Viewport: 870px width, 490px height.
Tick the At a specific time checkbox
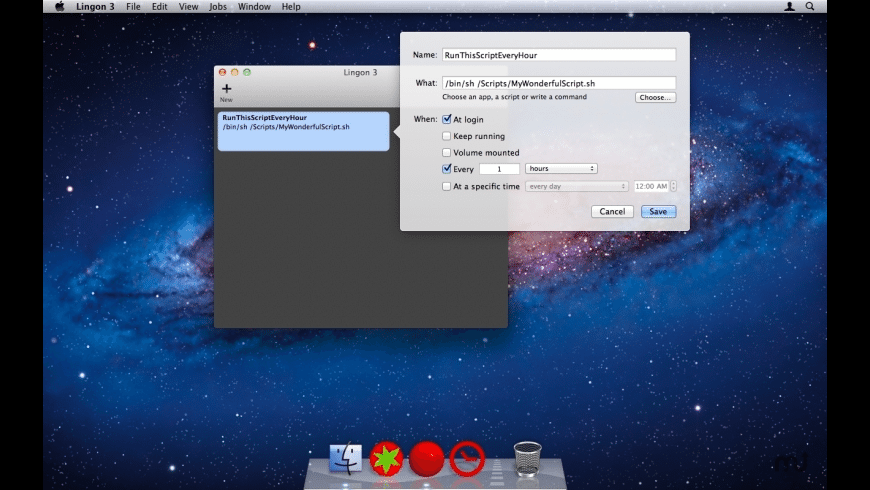click(447, 186)
